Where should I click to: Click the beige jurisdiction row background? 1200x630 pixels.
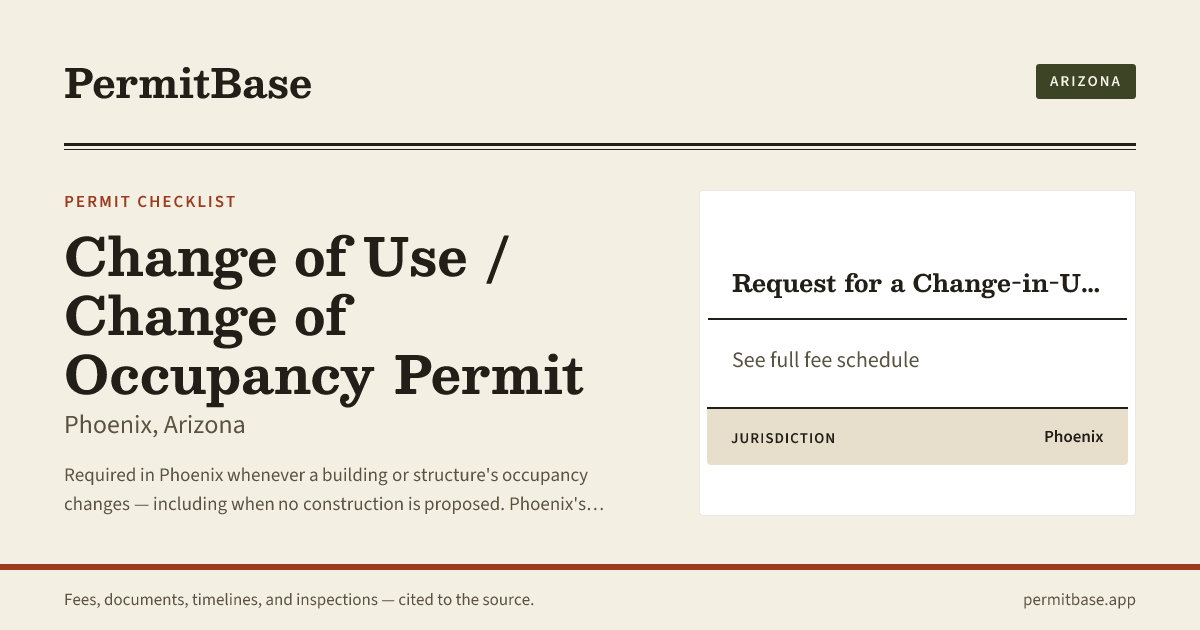tap(917, 437)
